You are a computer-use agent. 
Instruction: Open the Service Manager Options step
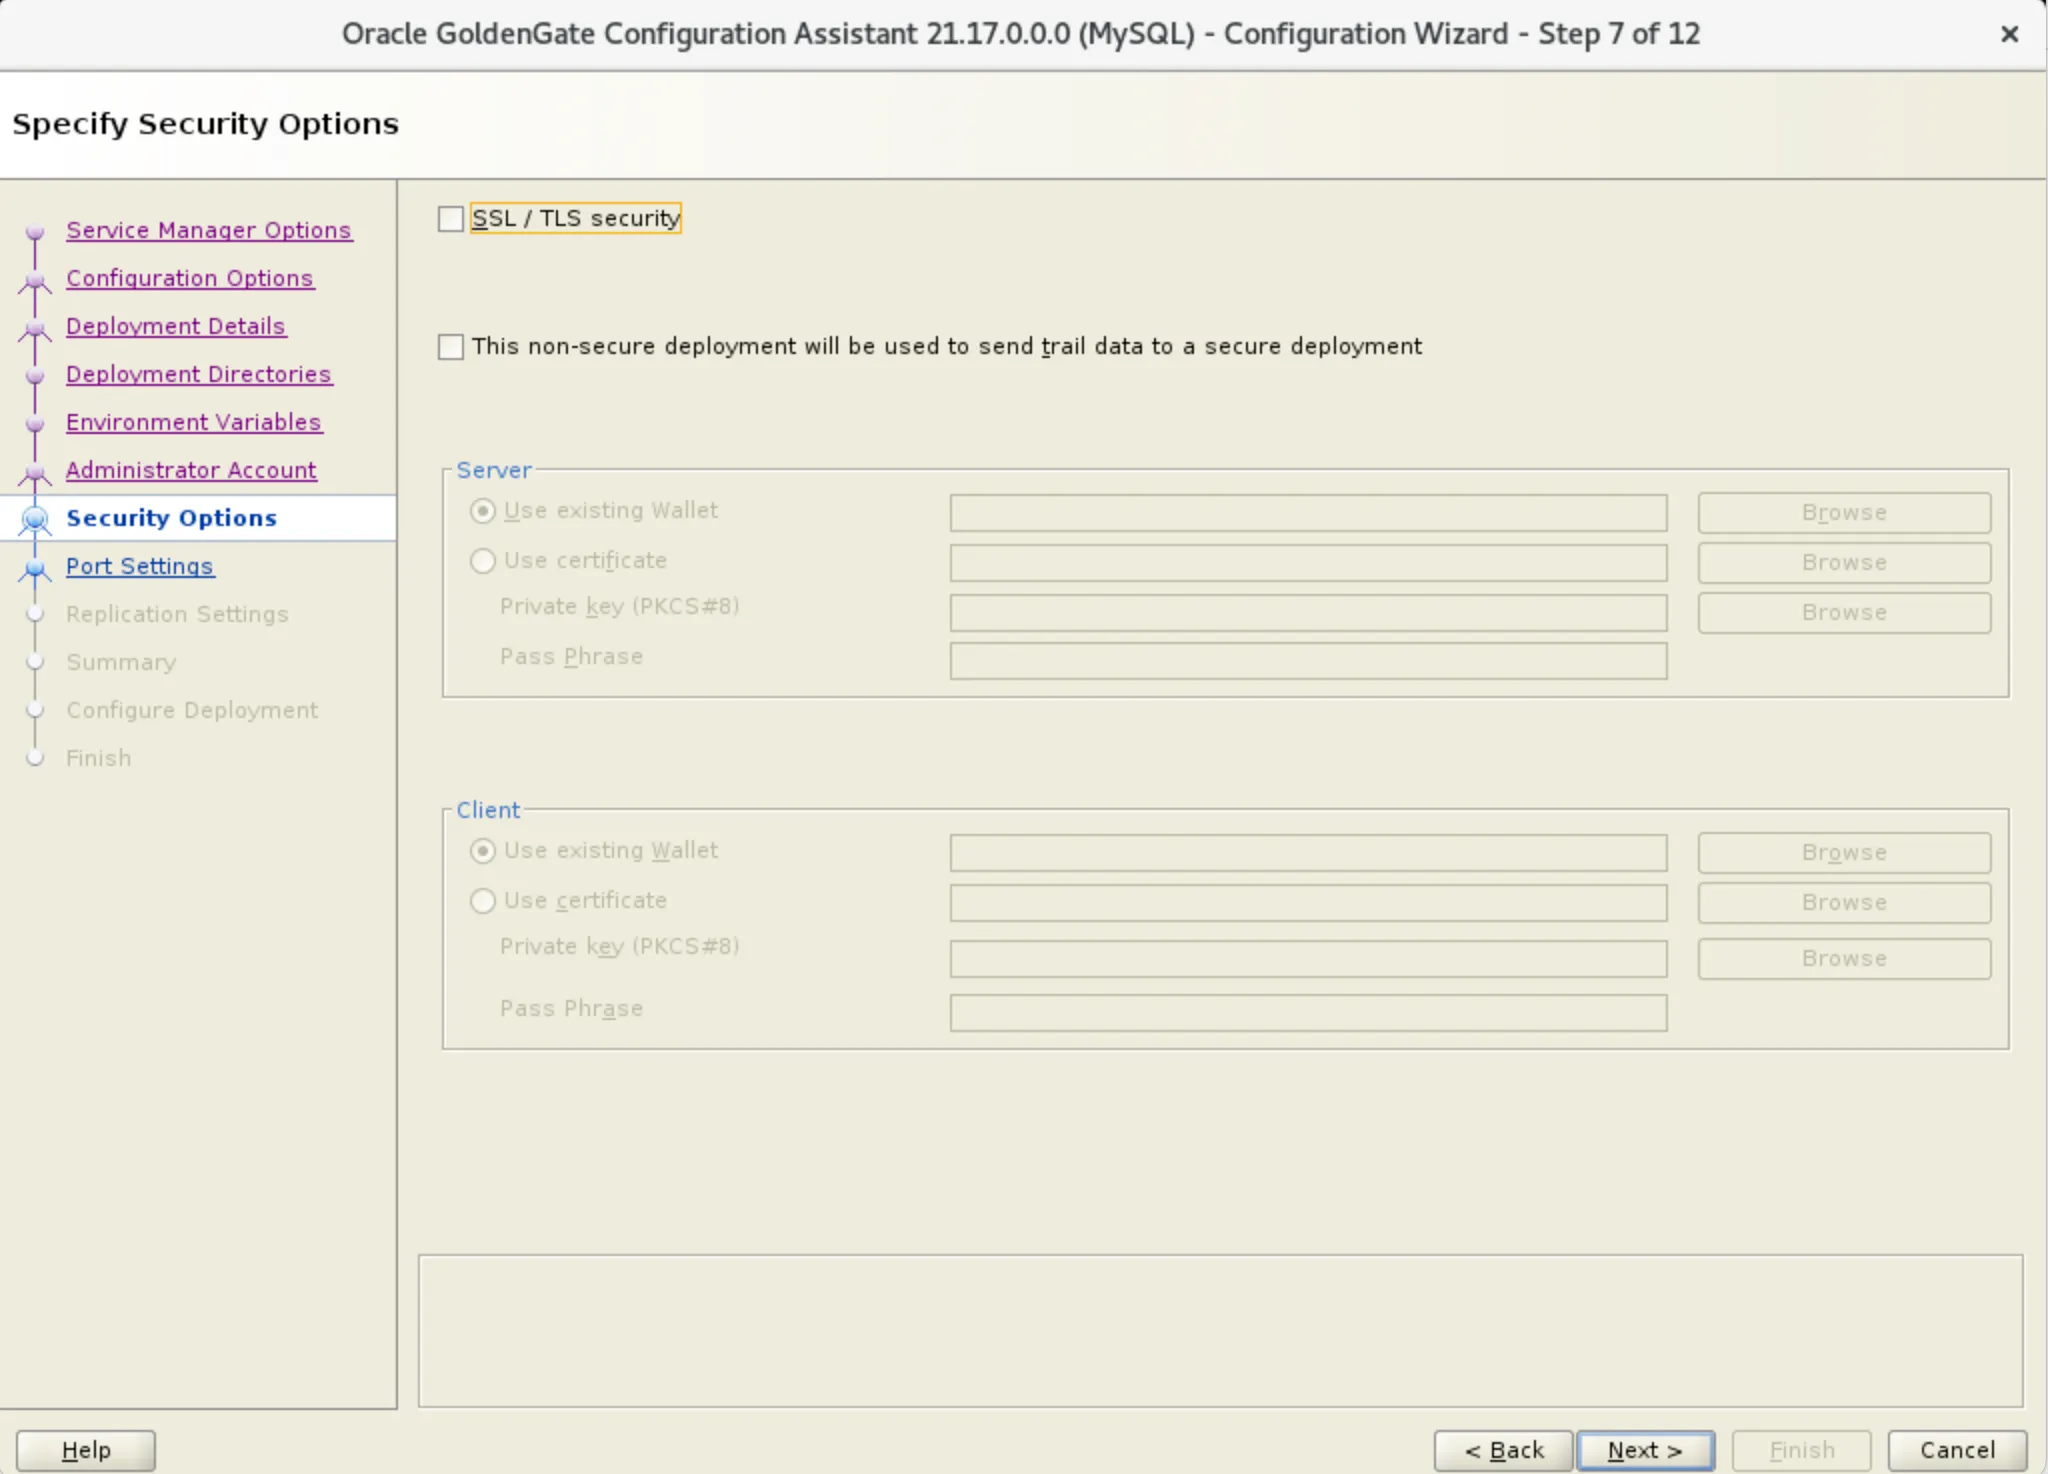pyautogui.click(x=208, y=230)
